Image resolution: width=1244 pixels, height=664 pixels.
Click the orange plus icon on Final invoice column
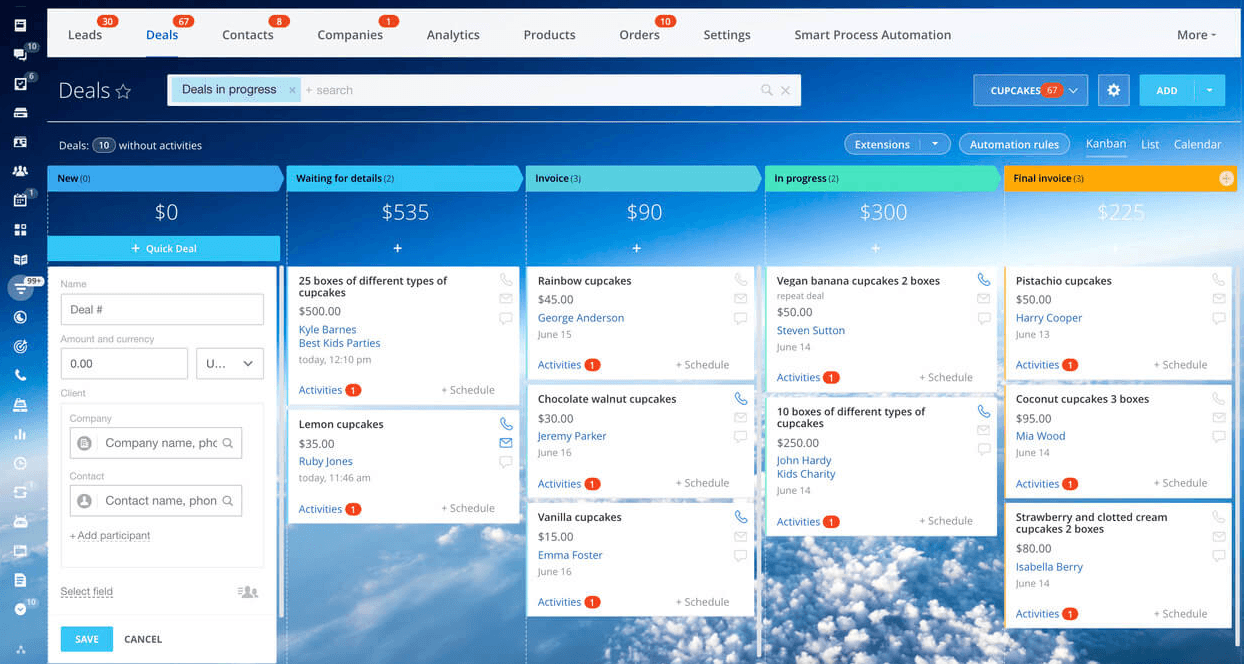1227,178
